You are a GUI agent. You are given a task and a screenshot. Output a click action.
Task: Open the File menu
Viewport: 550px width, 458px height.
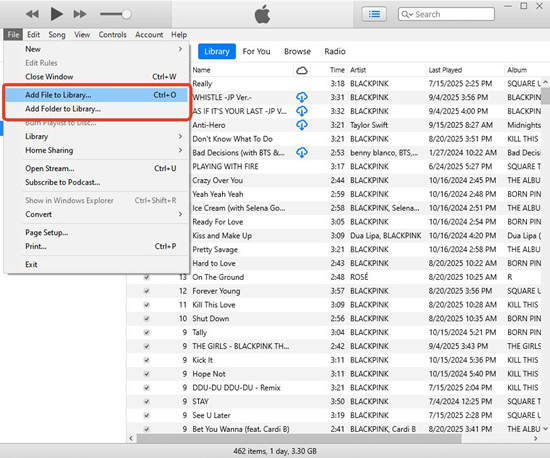click(x=13, y=35)
